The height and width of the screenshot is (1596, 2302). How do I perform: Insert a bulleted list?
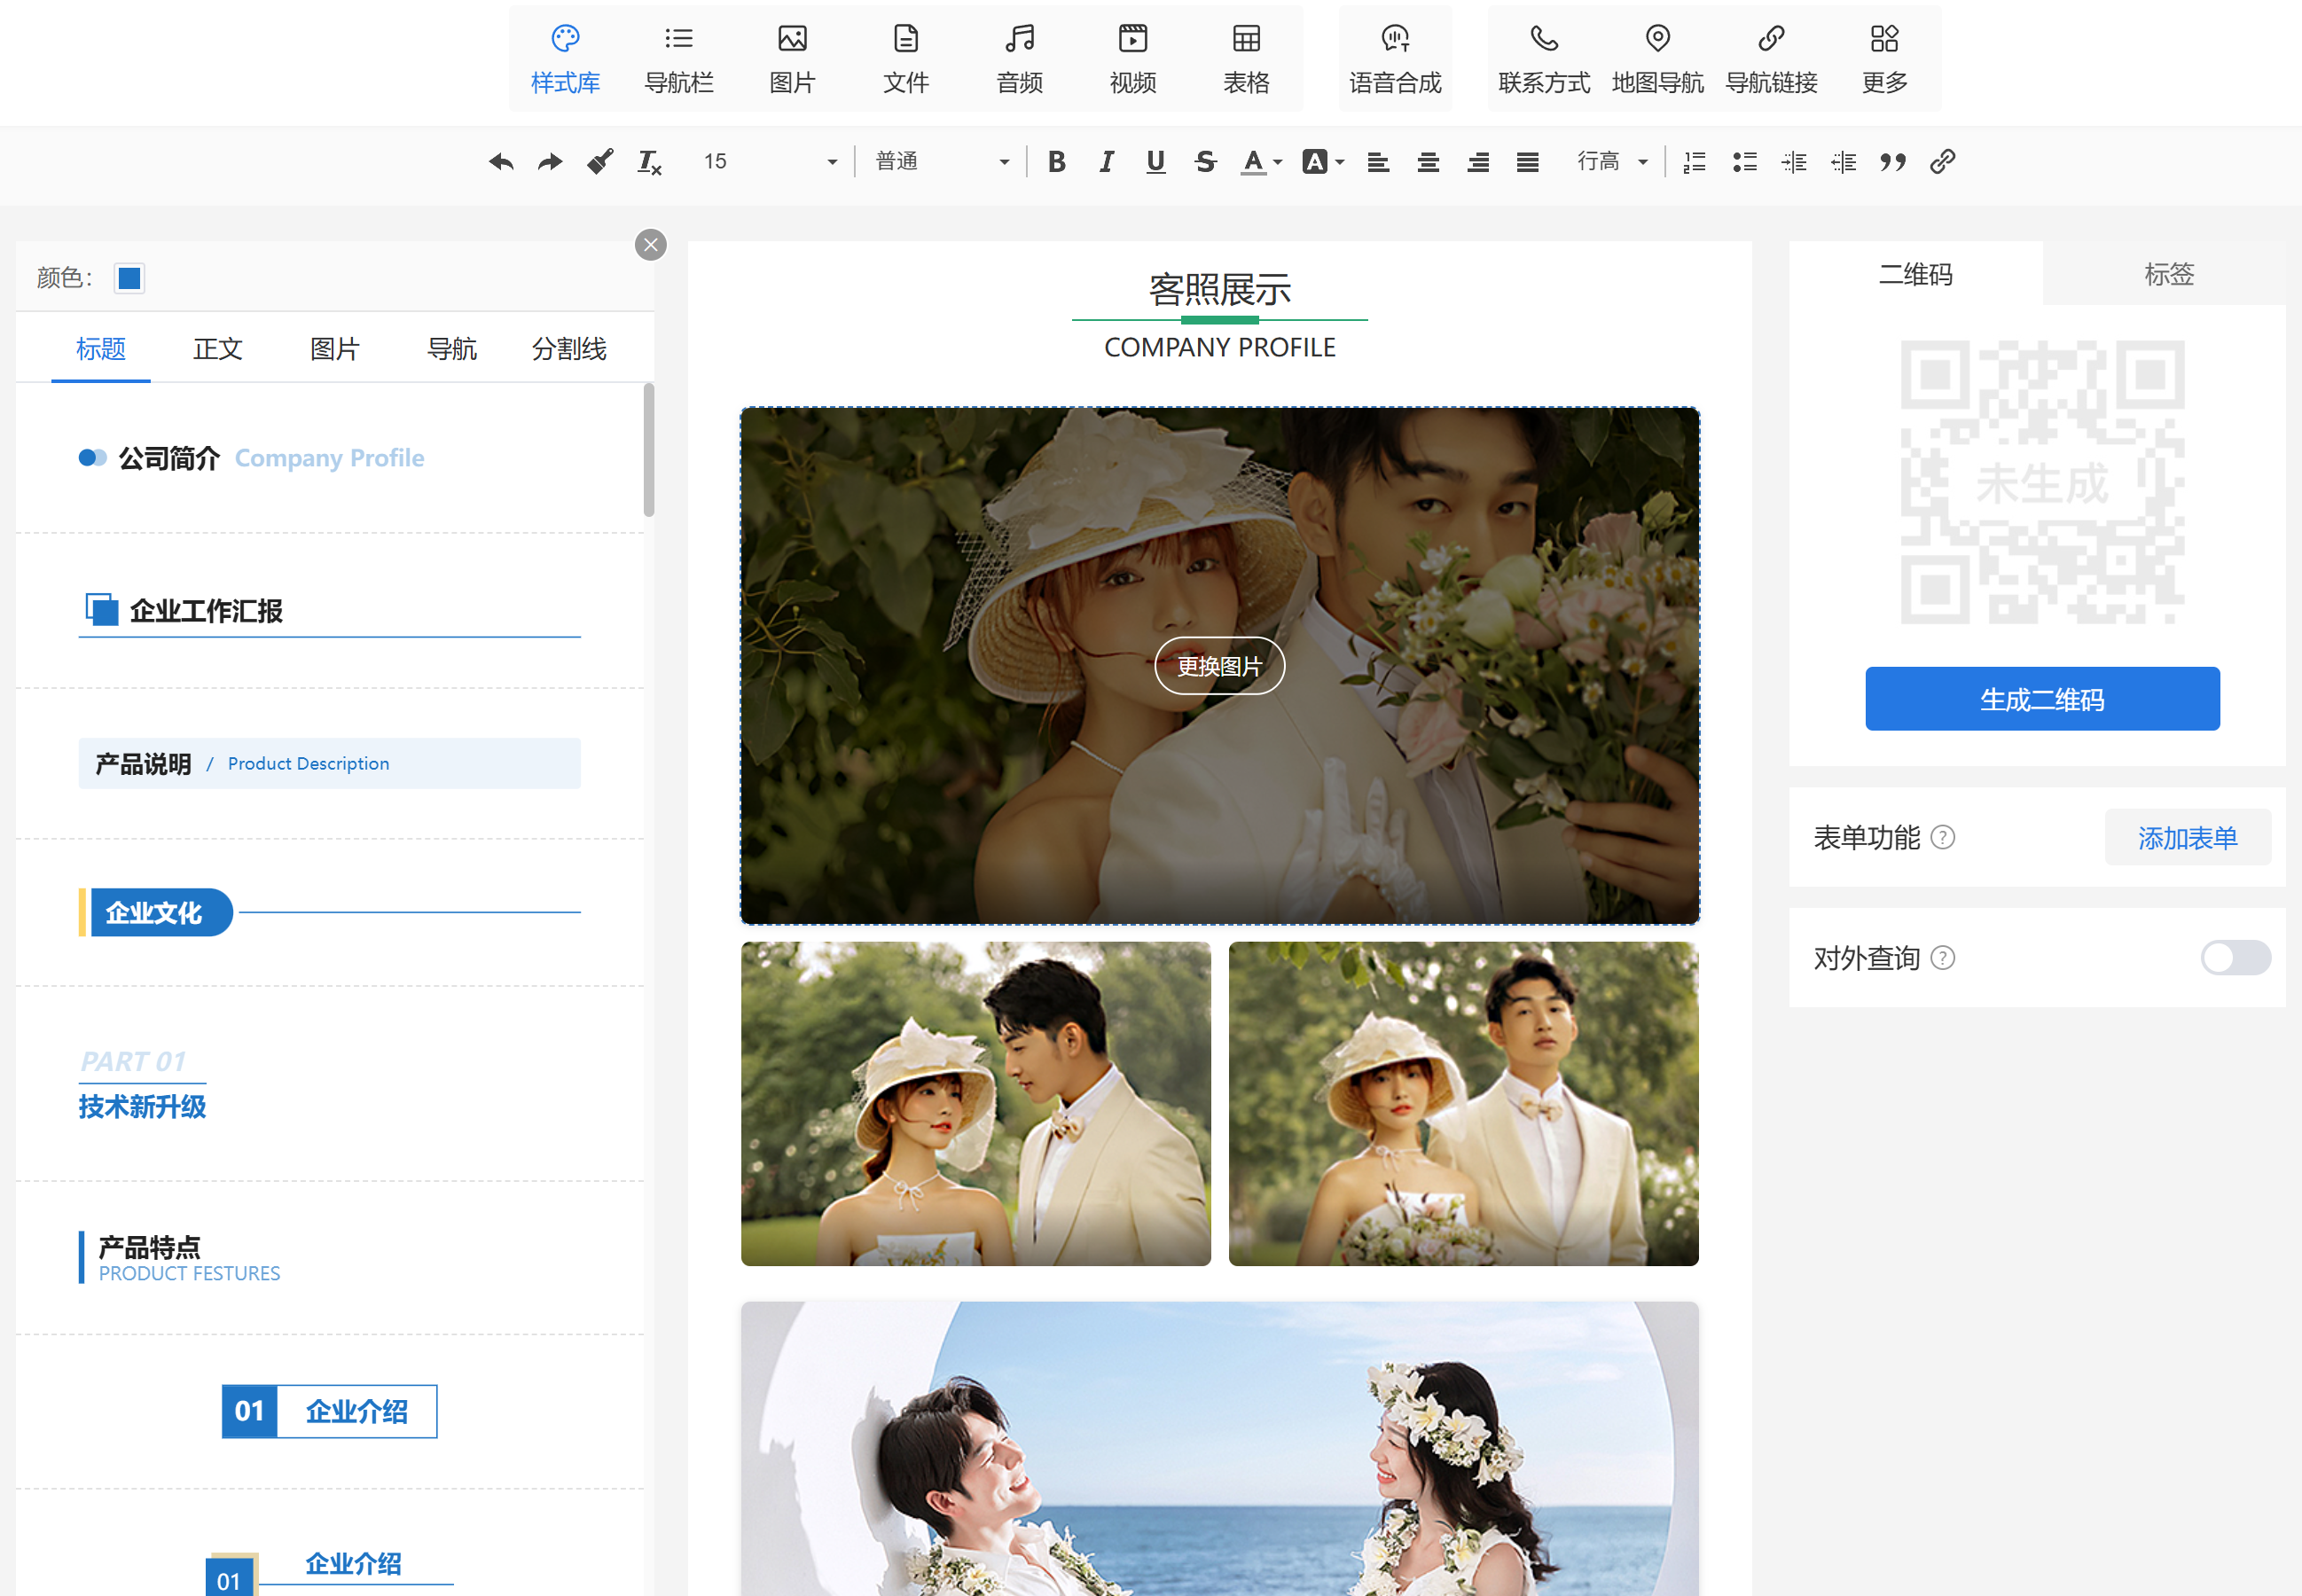[1745, 162]
